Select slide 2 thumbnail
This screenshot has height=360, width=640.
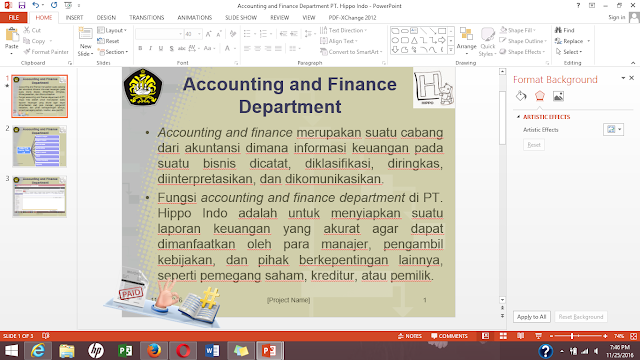[x=40, y=146]
